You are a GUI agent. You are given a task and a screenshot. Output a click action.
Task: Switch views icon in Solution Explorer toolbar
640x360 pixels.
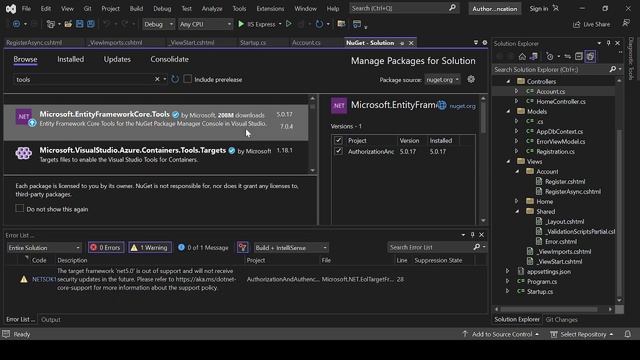tap(533, 56)
